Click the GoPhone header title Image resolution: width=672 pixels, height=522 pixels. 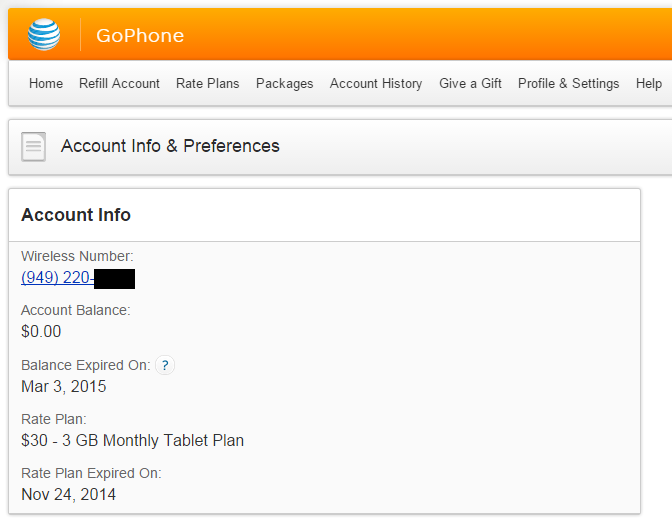(x=140, y=35)
